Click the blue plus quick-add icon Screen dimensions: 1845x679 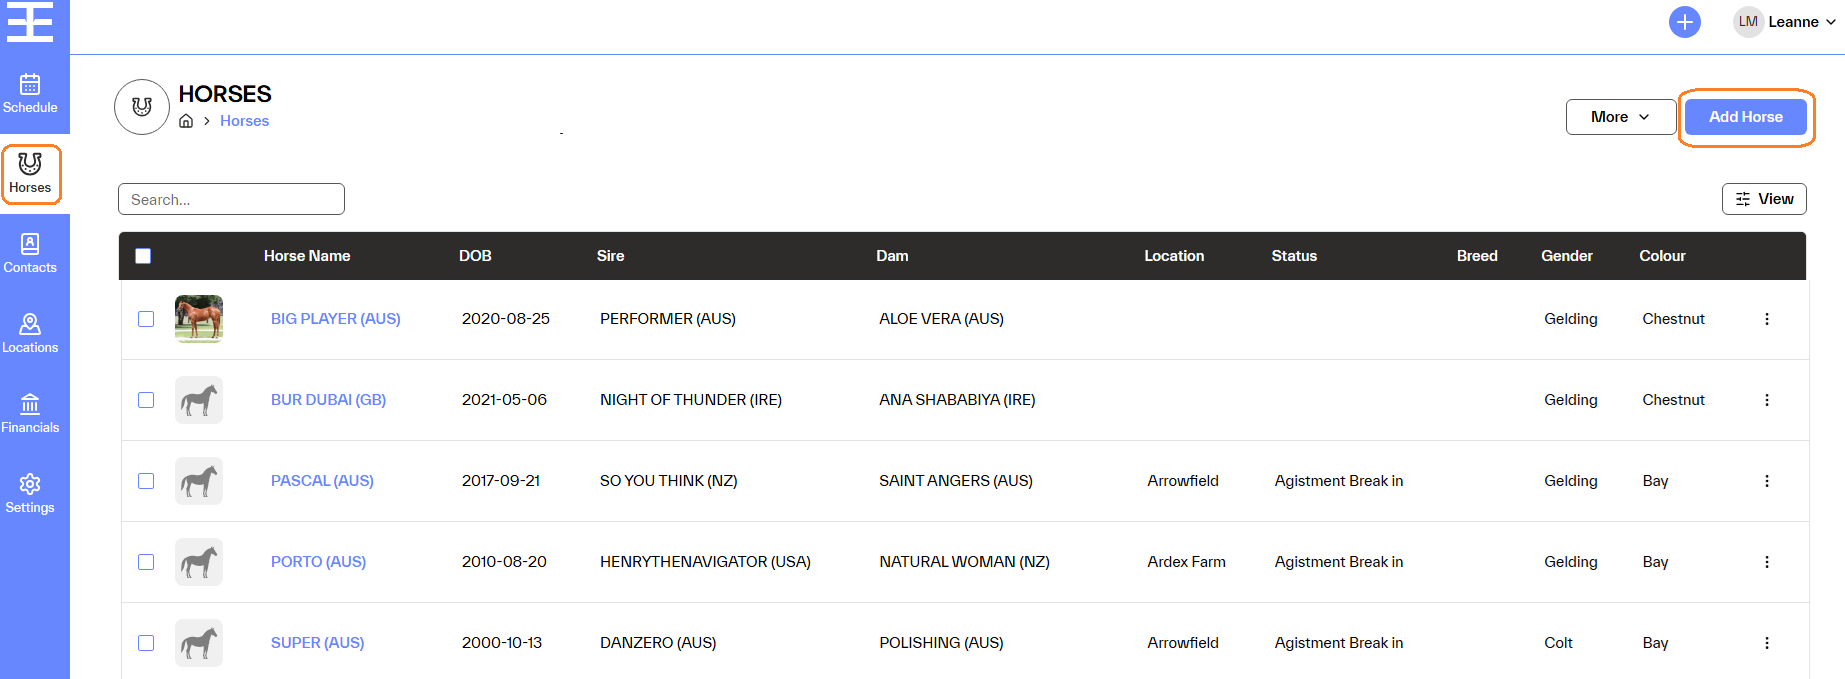pyautogui.click(x=1684, y=22)
